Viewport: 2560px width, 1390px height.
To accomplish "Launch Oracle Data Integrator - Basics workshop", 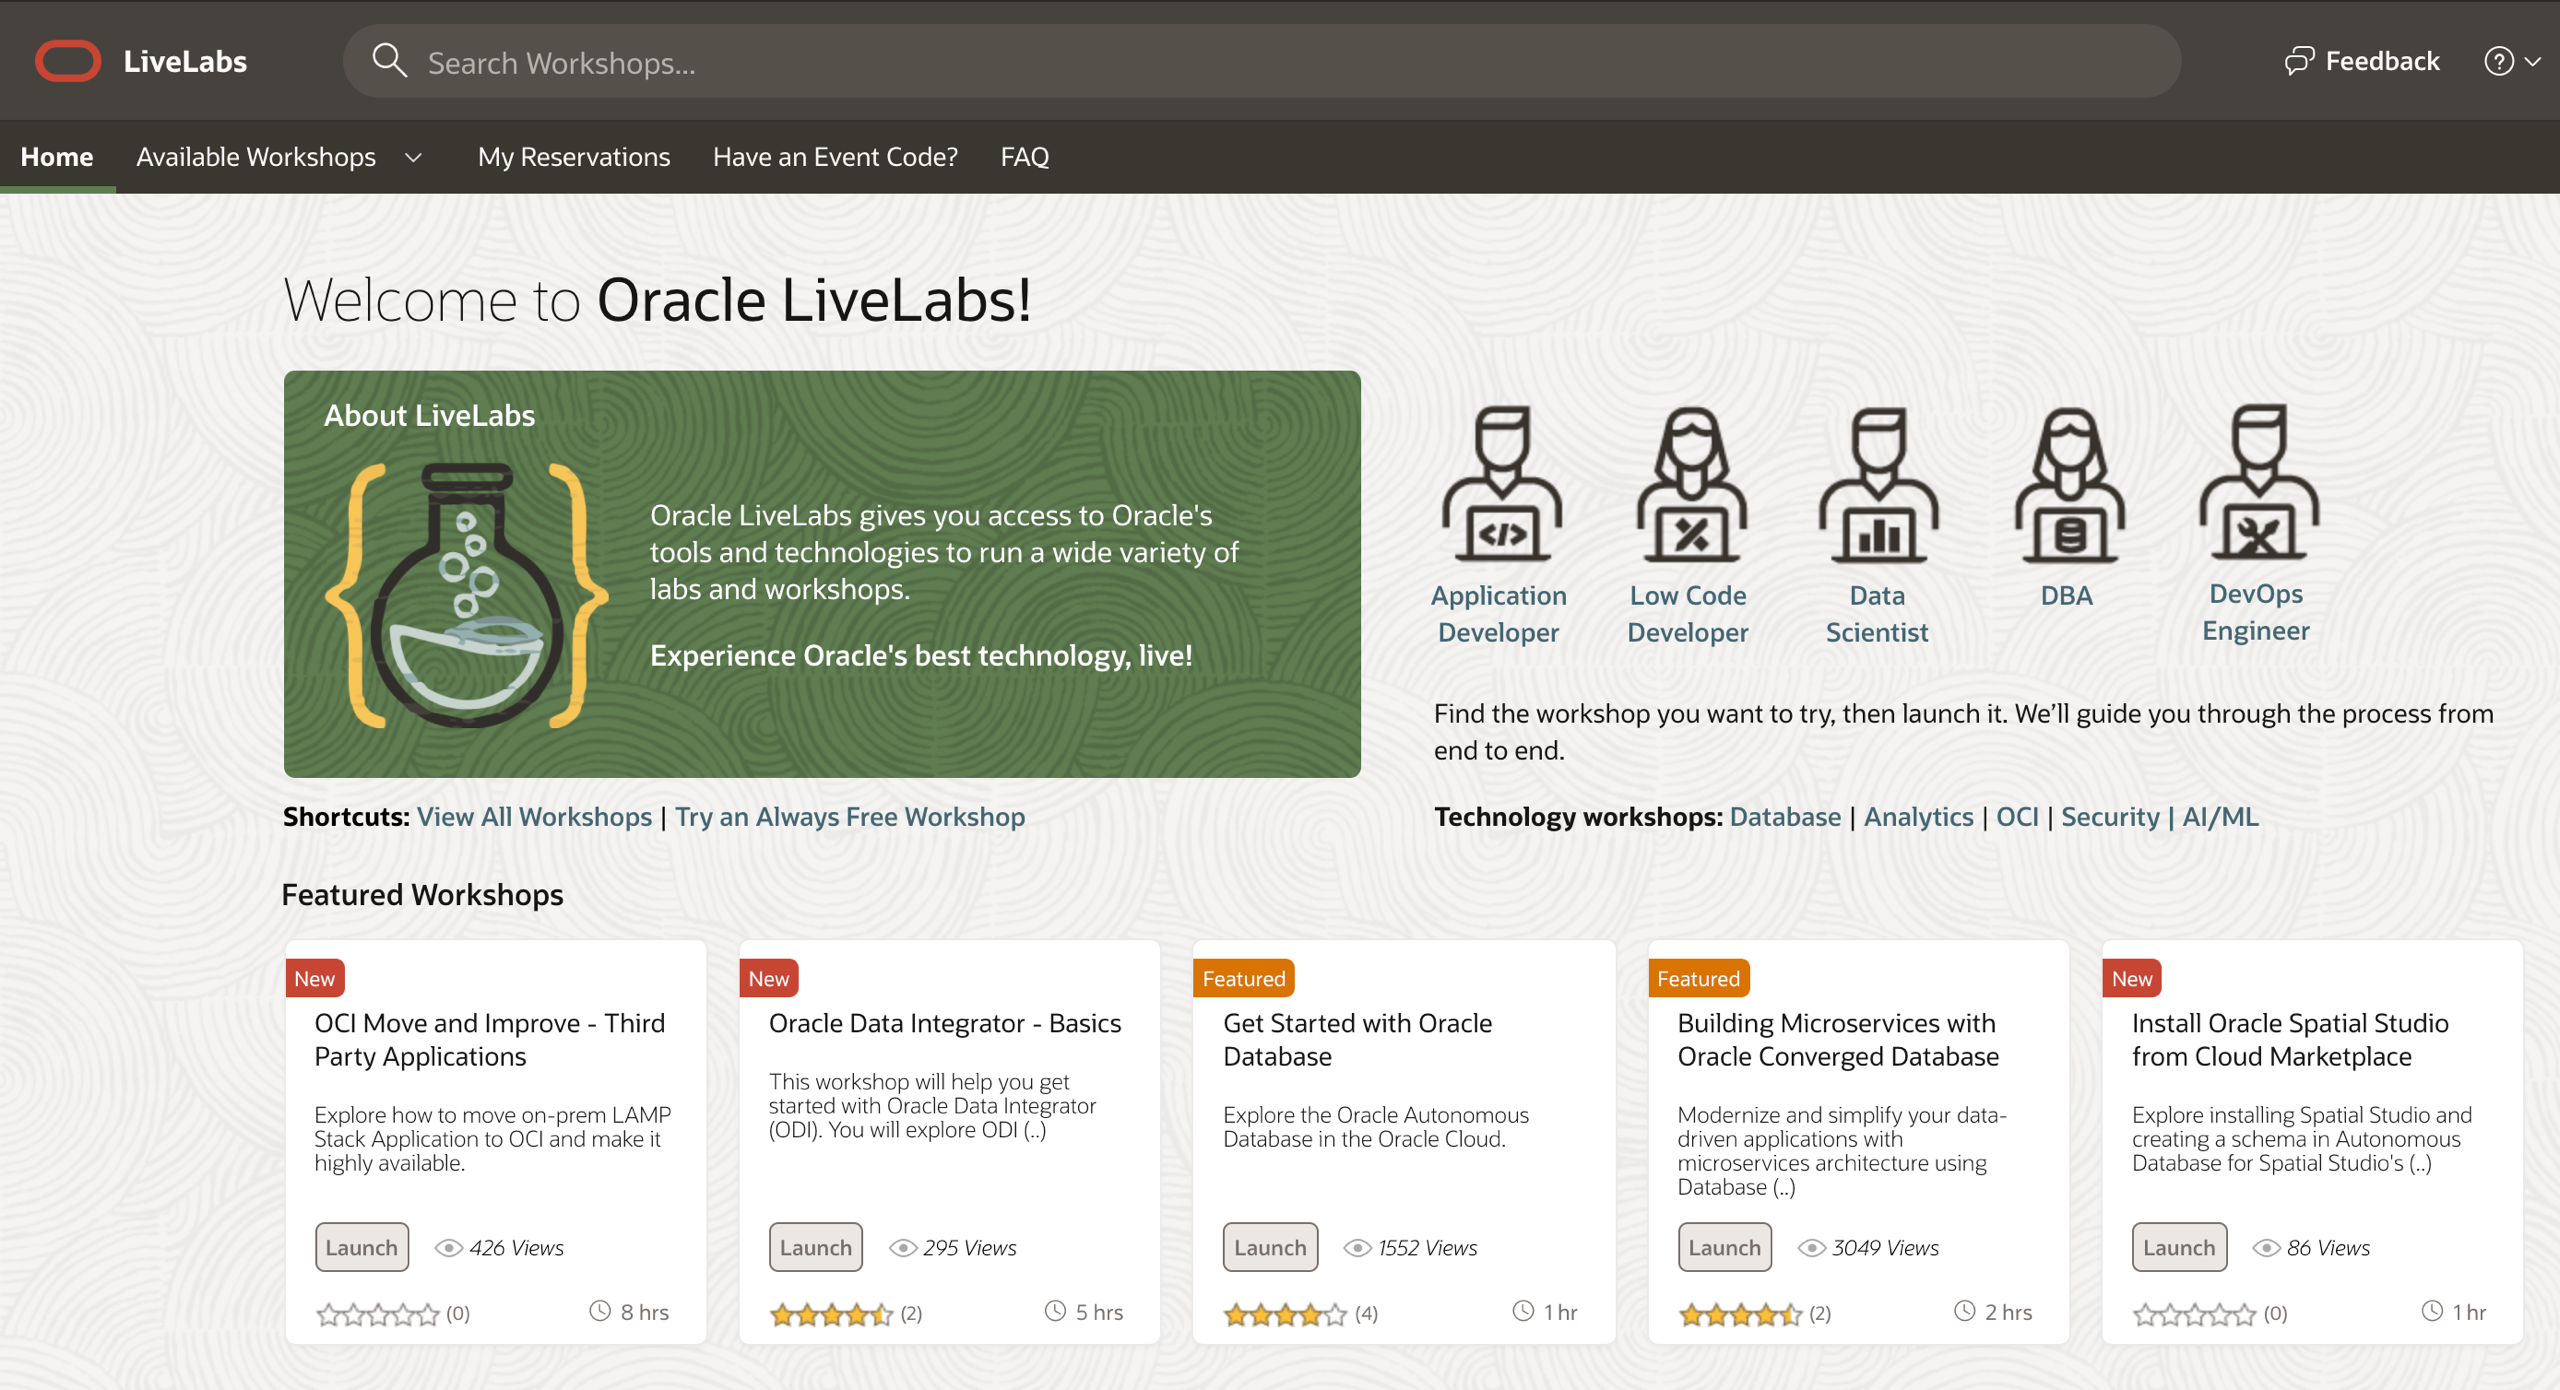I will tap(816, 1247).
